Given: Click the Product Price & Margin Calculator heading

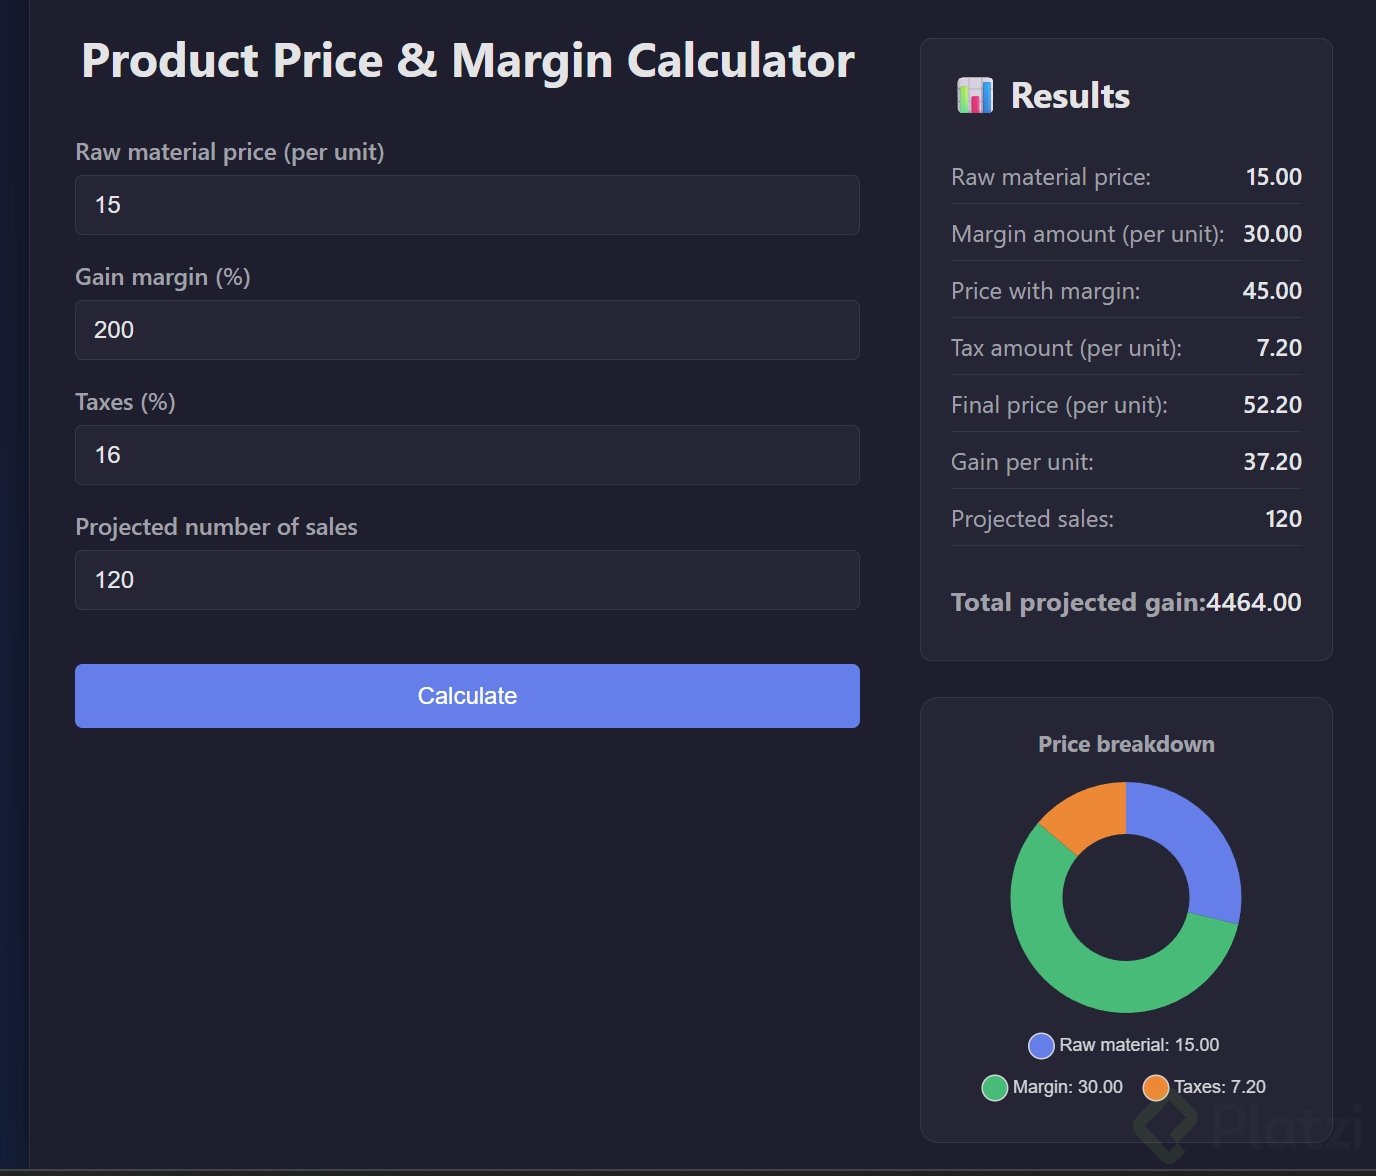Looking at the screenshot, I should (x=468, y=61).
